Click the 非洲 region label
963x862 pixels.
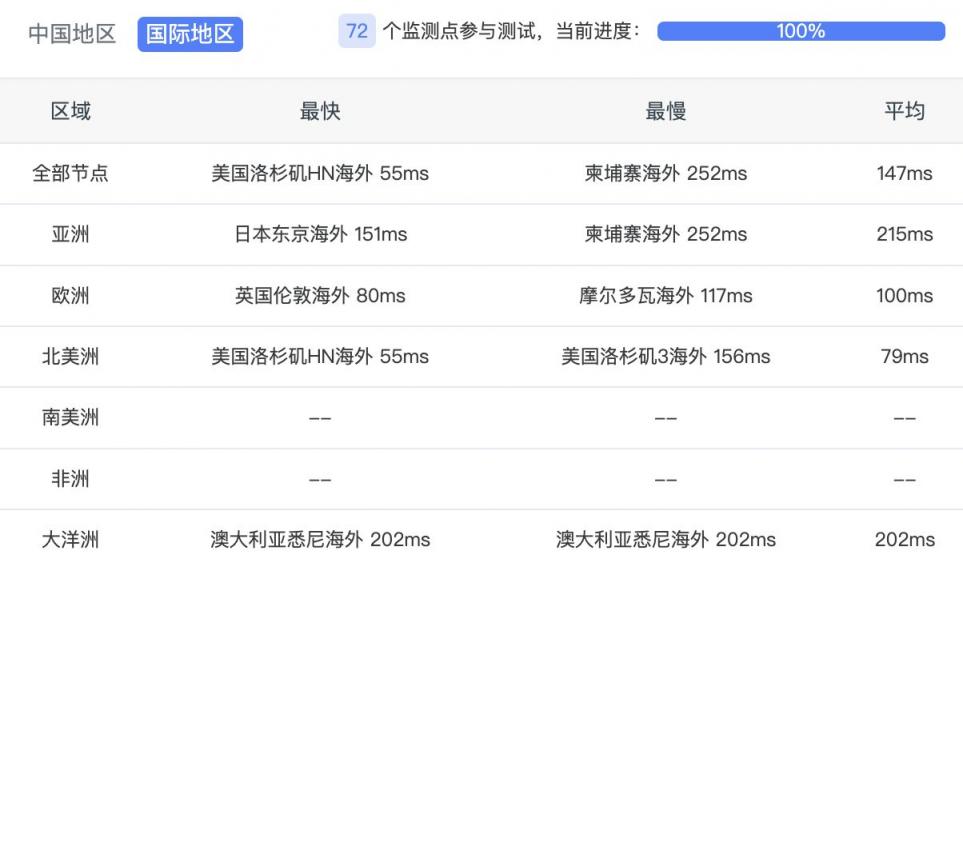pyautogui.click(x=70, y=479)
